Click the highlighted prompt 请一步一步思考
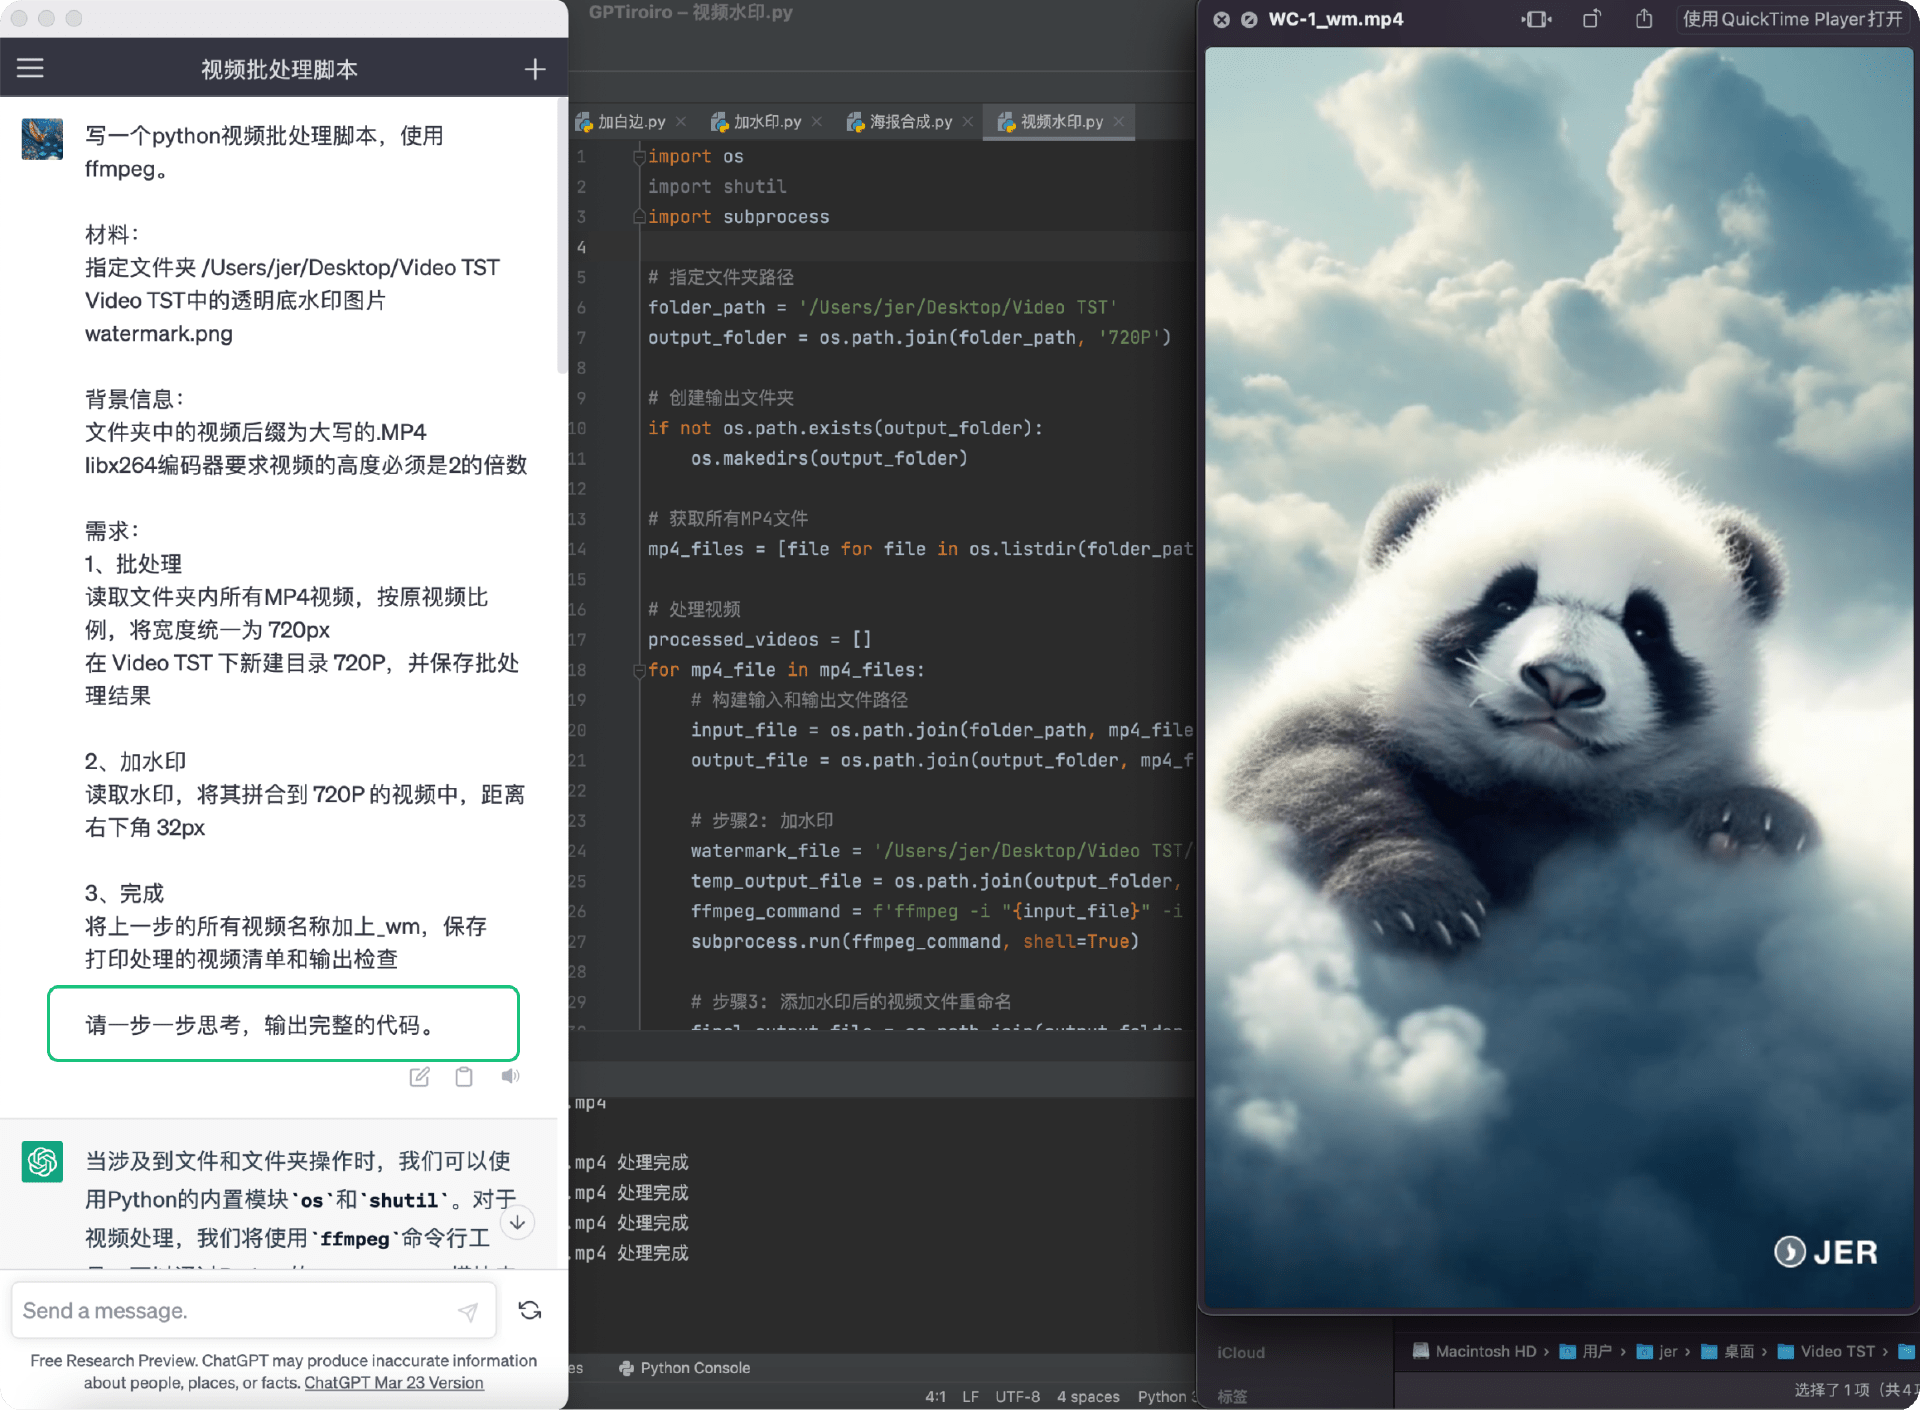 (x=283, y=1024)
